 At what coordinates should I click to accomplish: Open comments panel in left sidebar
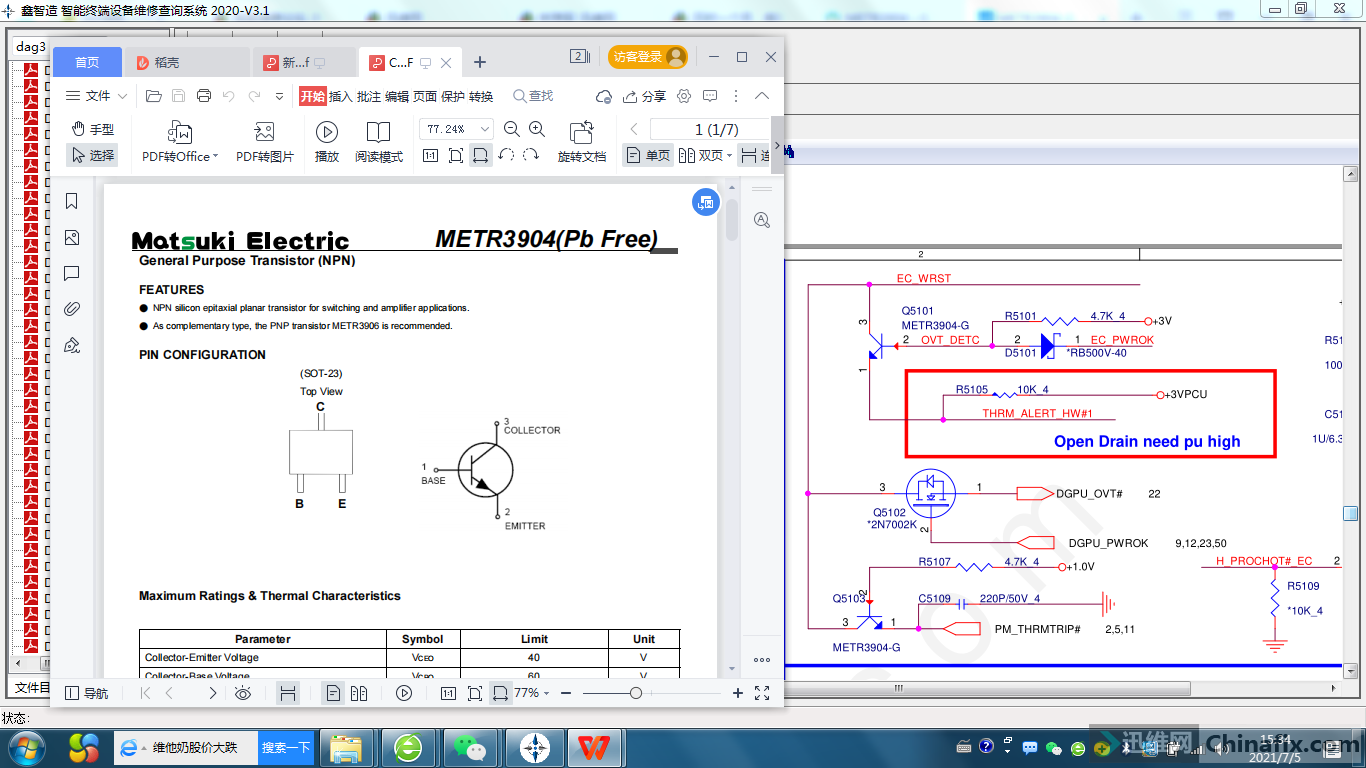(72, 273)
